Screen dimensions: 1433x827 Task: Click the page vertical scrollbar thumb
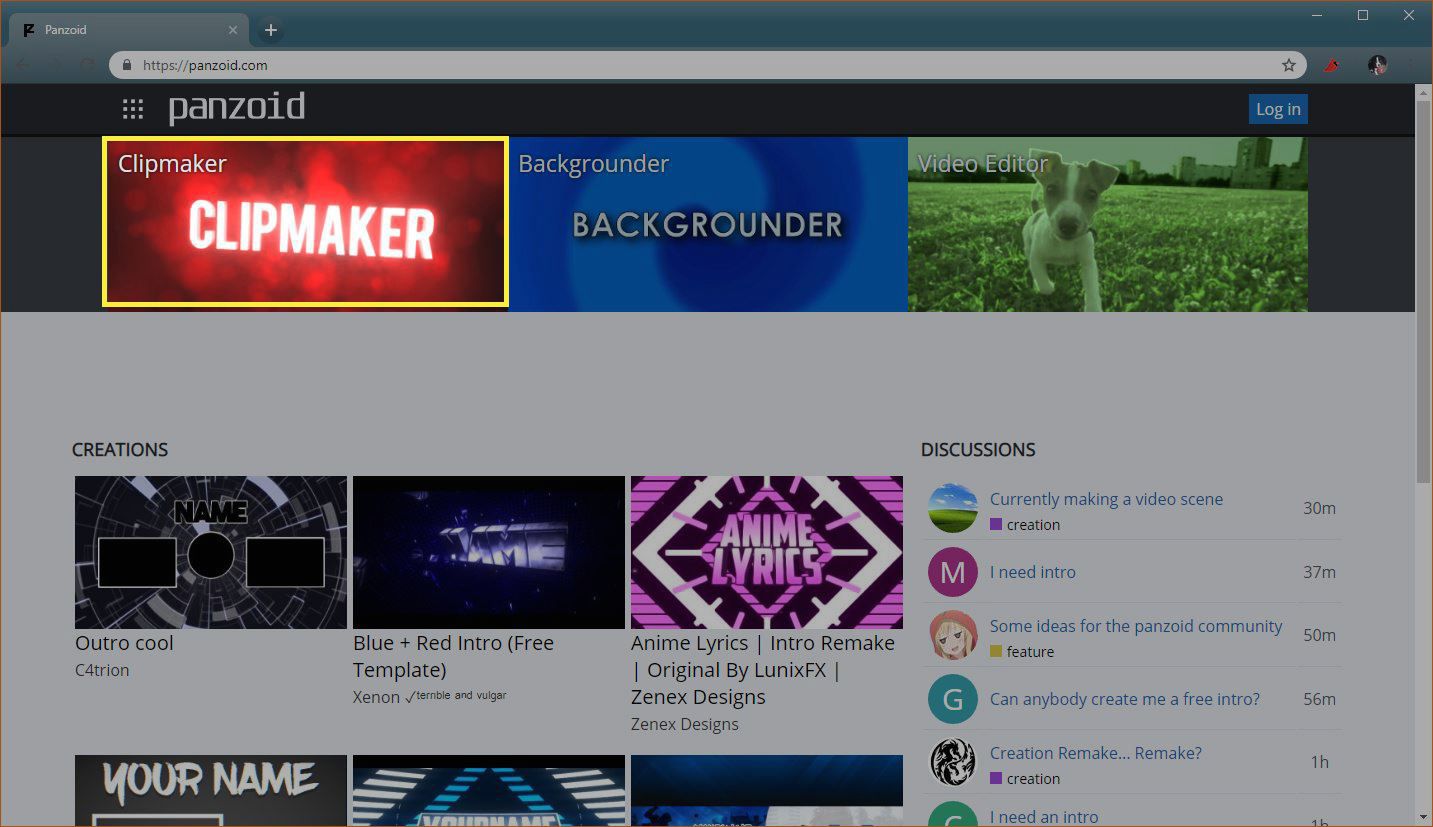pos(1424,290)
